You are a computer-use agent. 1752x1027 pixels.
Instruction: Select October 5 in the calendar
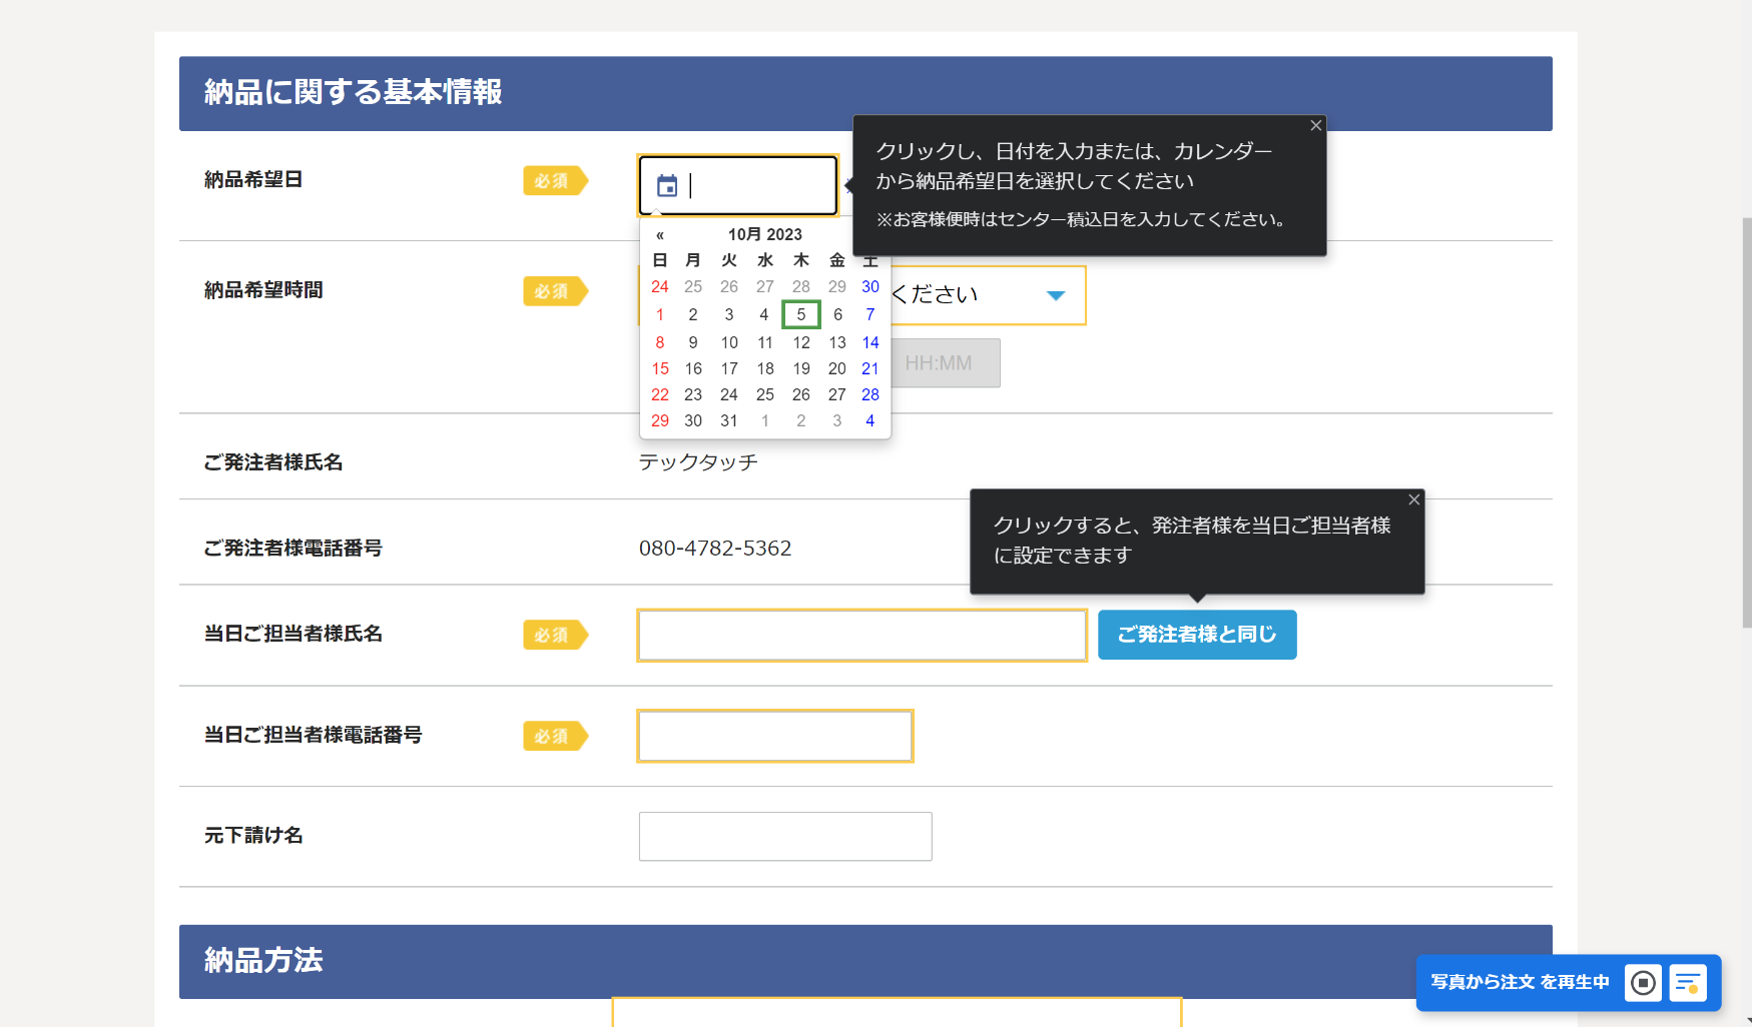(800, 314)
